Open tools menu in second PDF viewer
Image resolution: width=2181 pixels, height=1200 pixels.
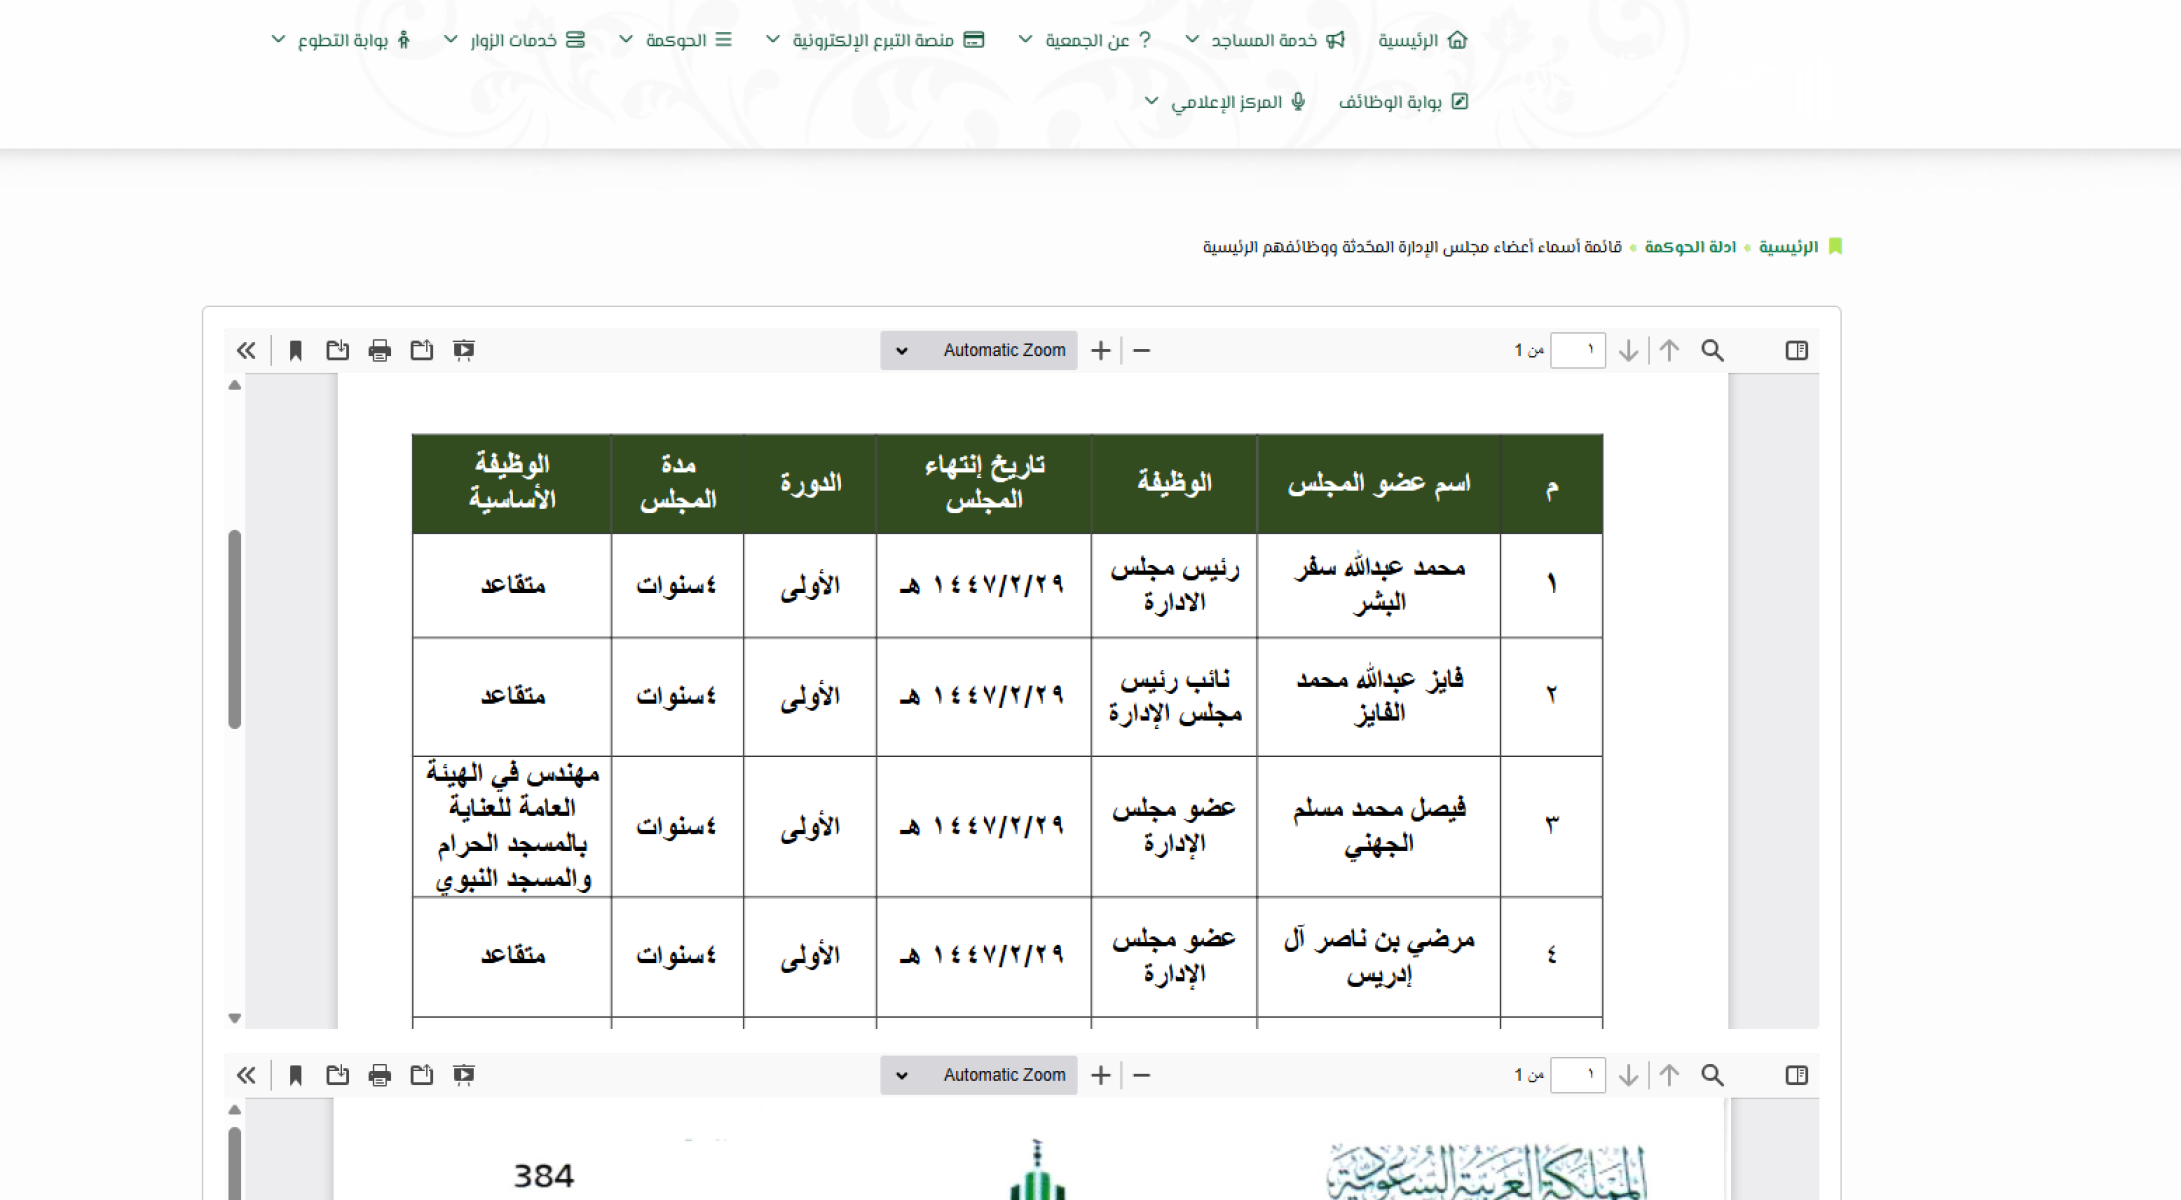click(x=246, y=1075)
